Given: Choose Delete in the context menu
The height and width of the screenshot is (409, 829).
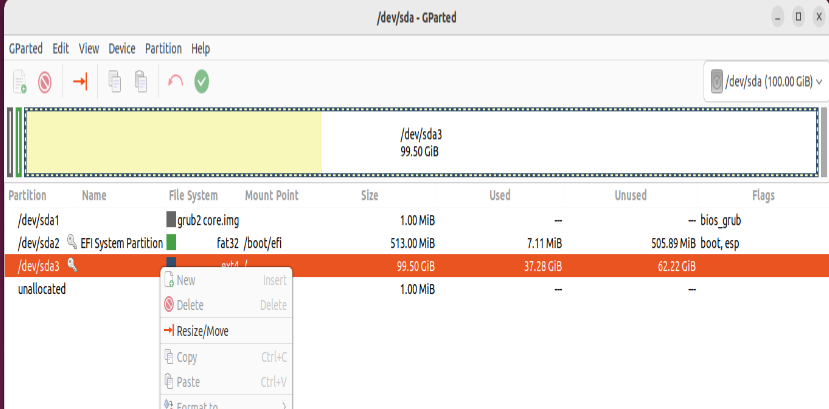Looking at the screenshot, I should (x=226, y=305).
